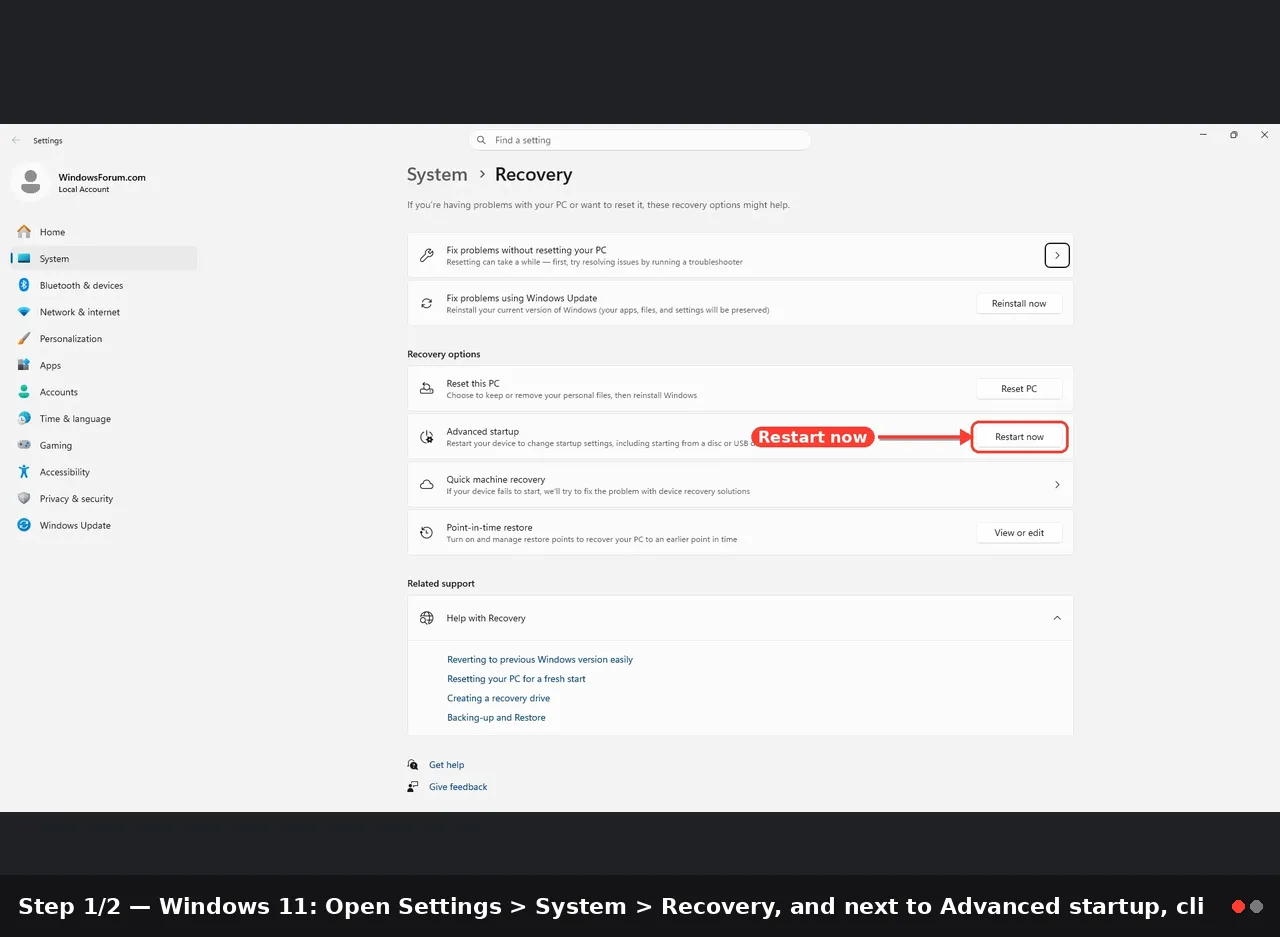The height and width of the screenshot is (937, 1280).
Task: Click the Accounts person icon
Action: pos(24,392)
